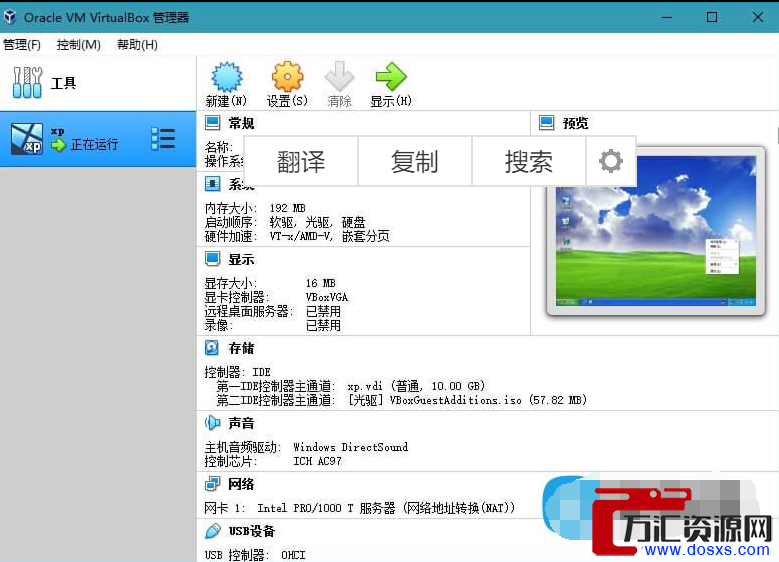Click the 控制器: IDE label
The width and height of the screenshot is (779, 562).
point(237,372)
